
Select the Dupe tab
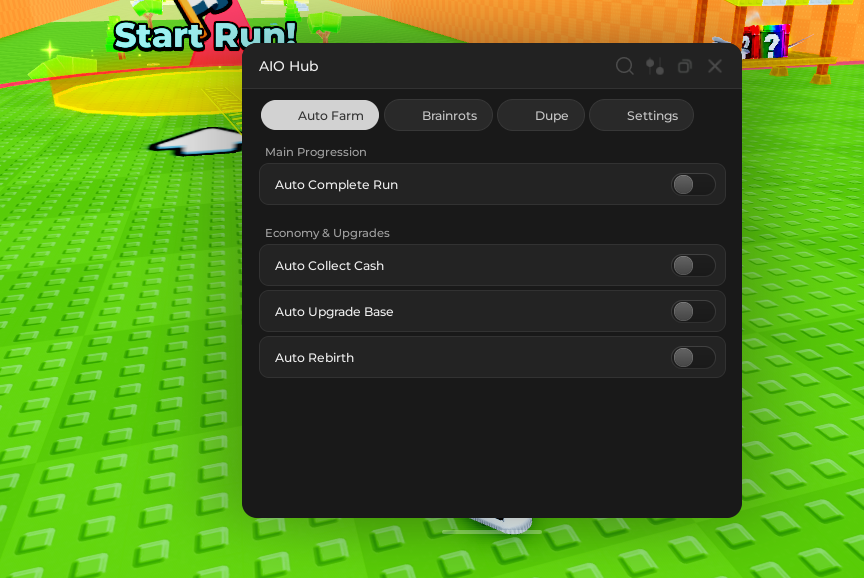click(541, 115)
